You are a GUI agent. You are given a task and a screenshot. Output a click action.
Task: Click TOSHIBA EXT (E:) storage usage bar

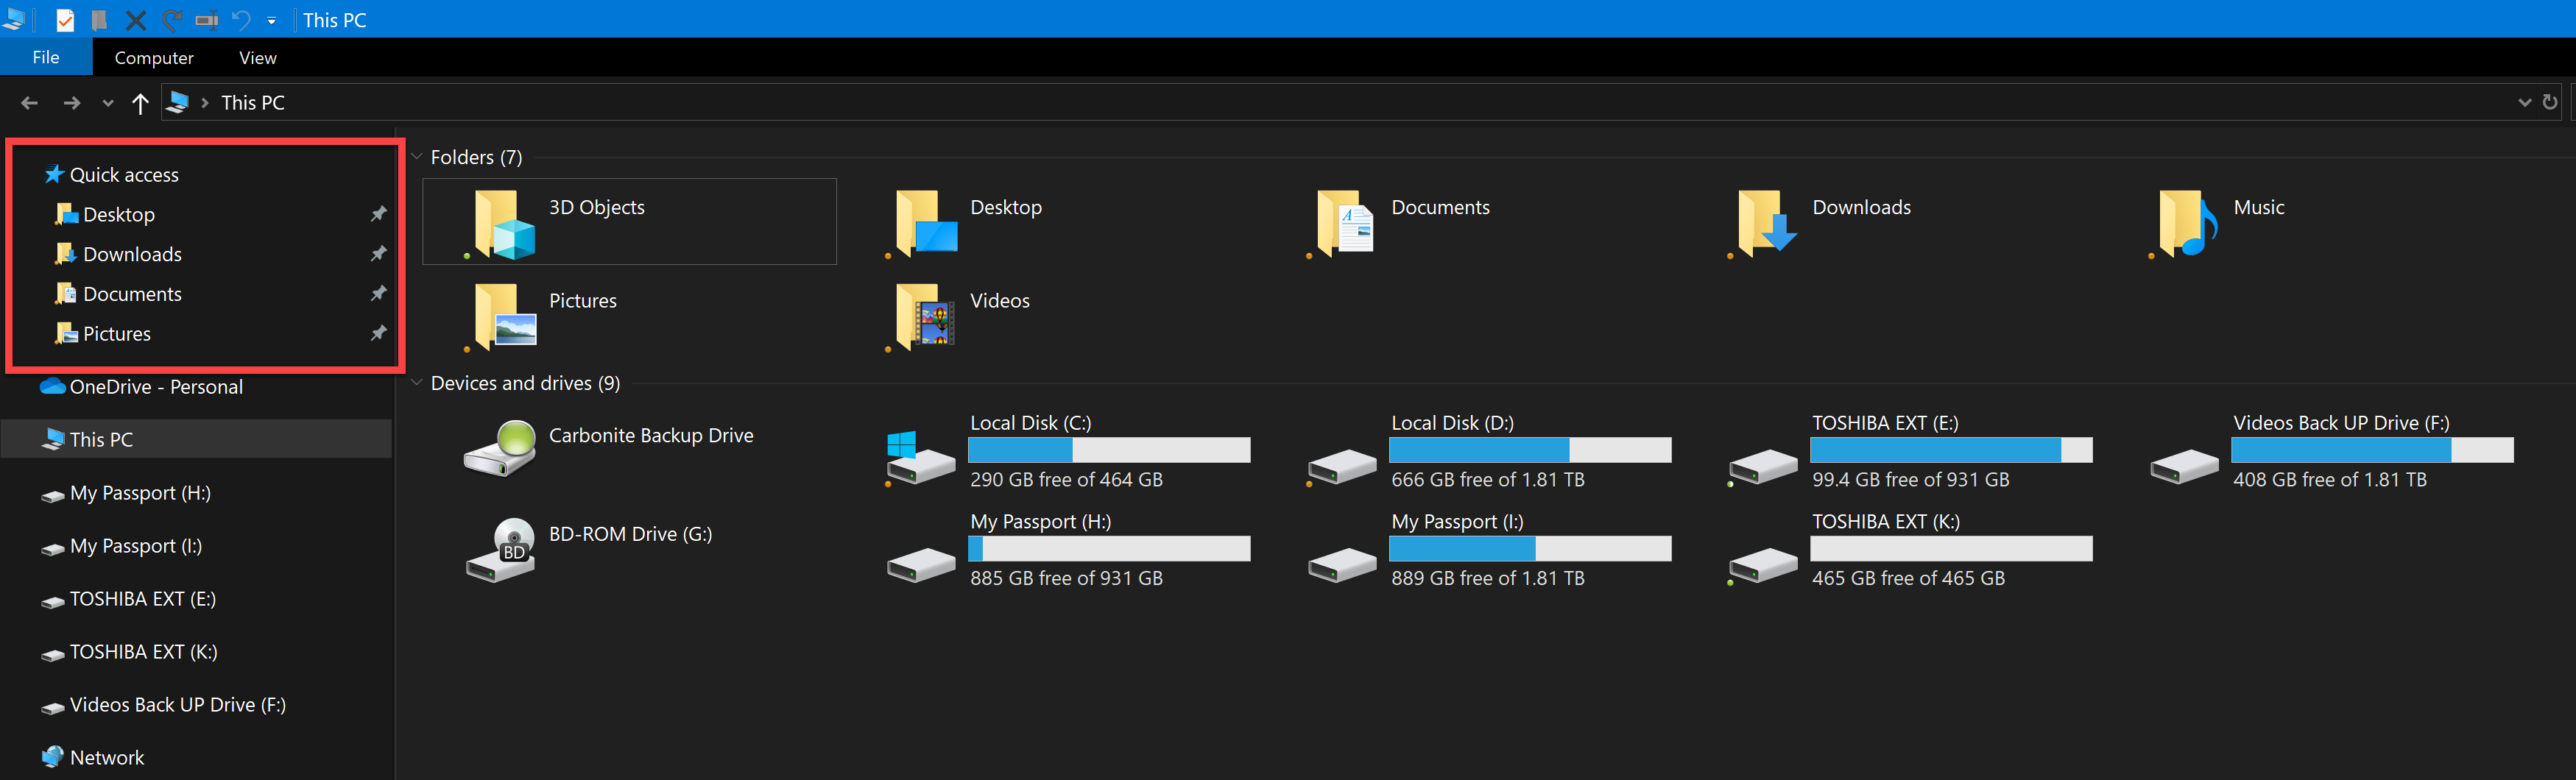click(1951, 450)
